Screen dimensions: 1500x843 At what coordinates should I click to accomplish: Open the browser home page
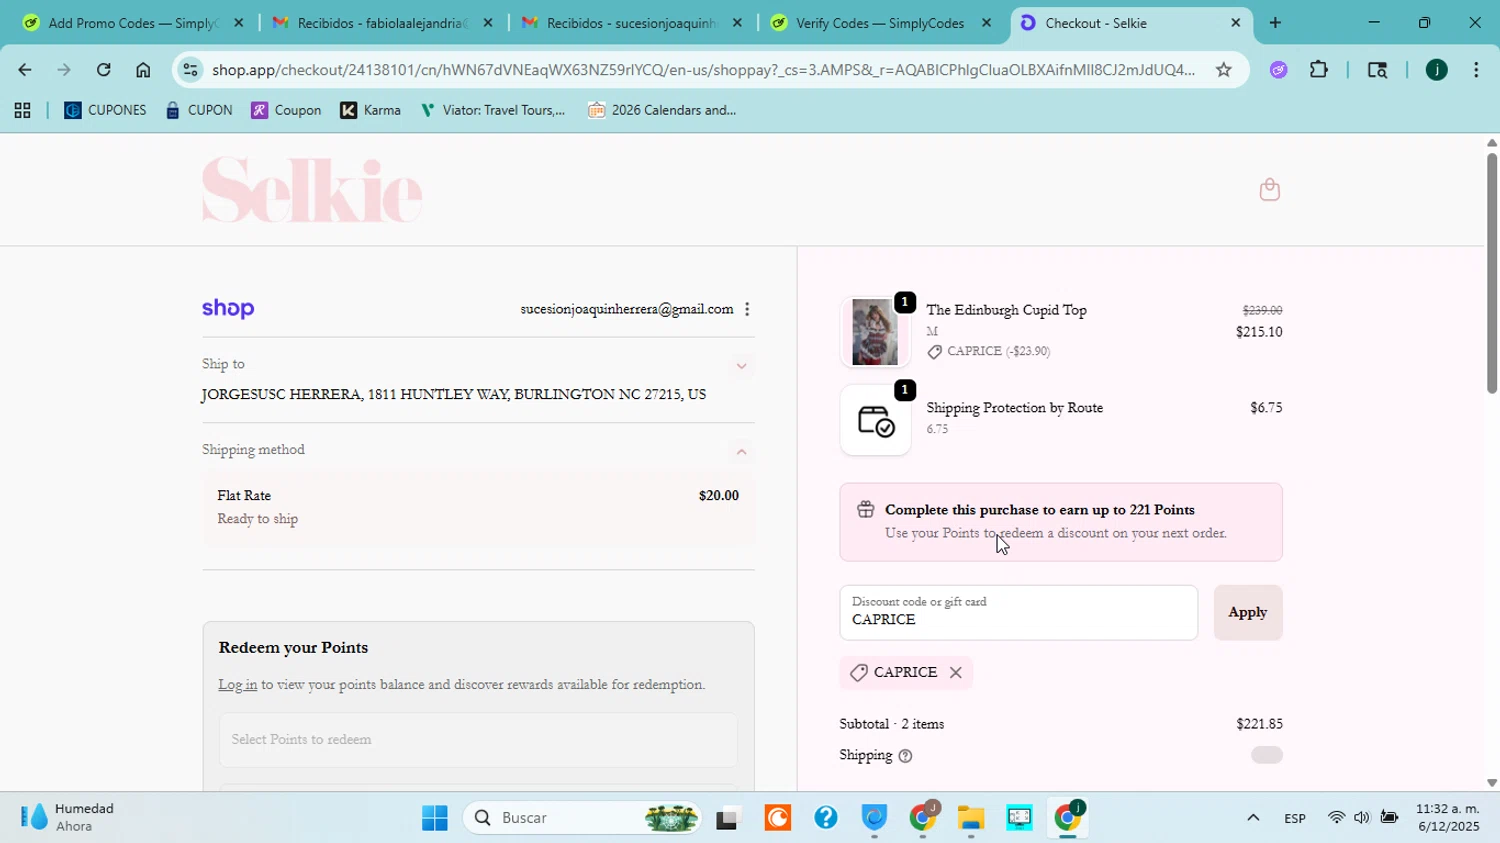tap(143, 70)
